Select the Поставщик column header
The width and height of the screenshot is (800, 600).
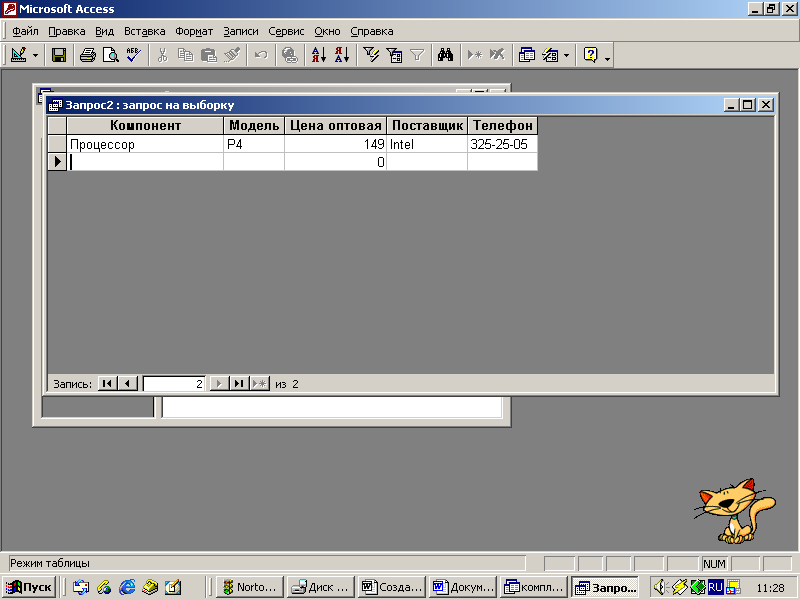point(427,126)
